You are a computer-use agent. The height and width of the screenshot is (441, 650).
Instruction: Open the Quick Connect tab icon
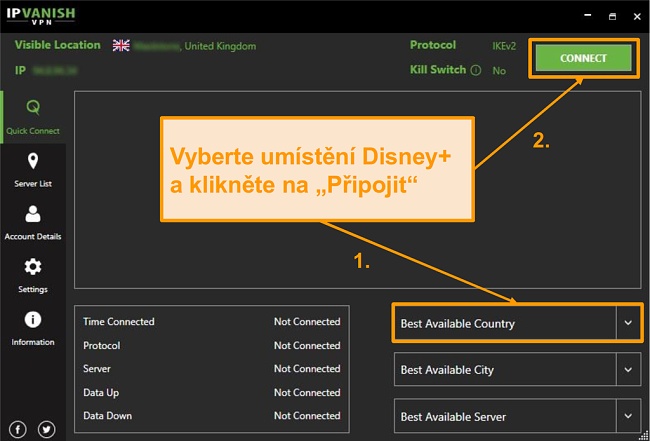(x=33, y=108)
